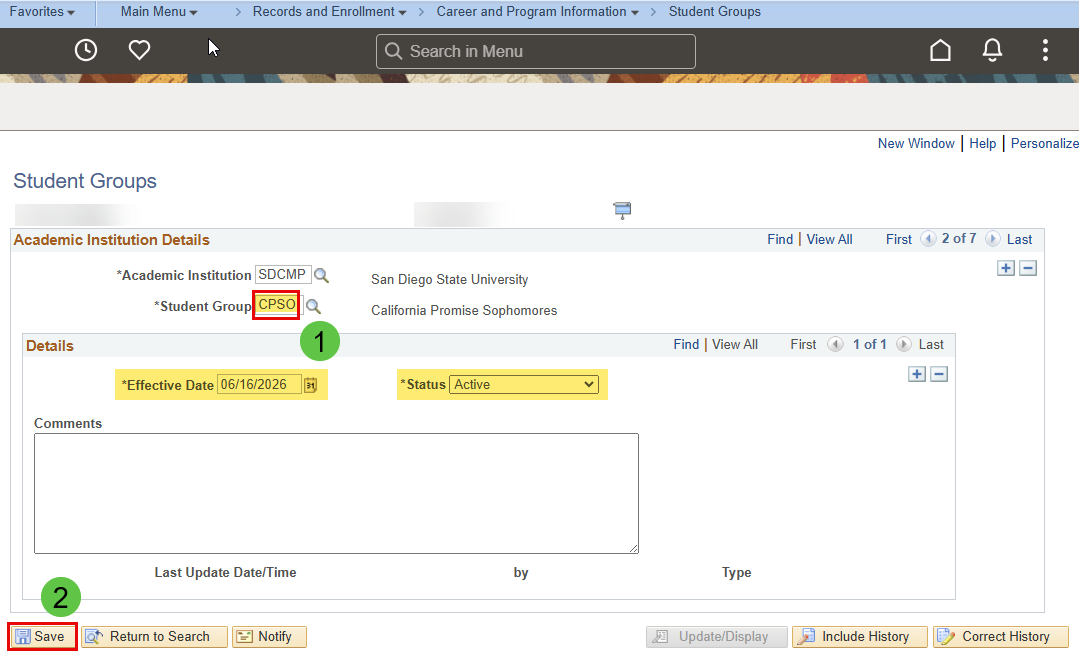Click View All in the Details section
Viewport: 1079px width, 665px height.
coord(735,344)
